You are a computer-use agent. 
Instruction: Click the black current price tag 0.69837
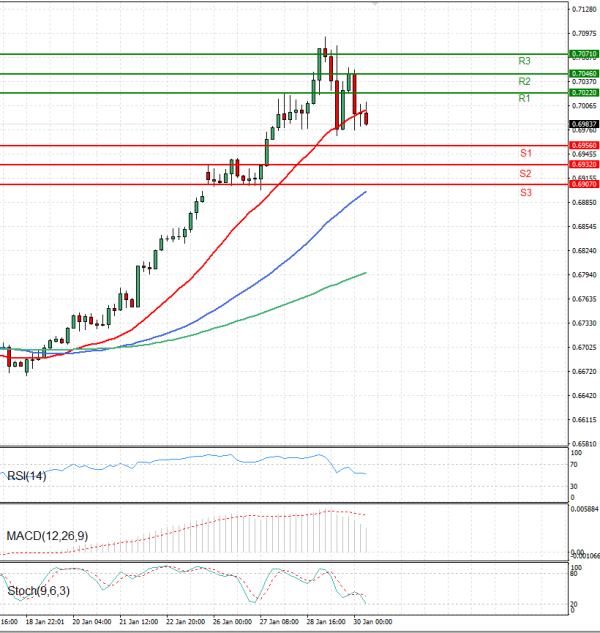583,124
